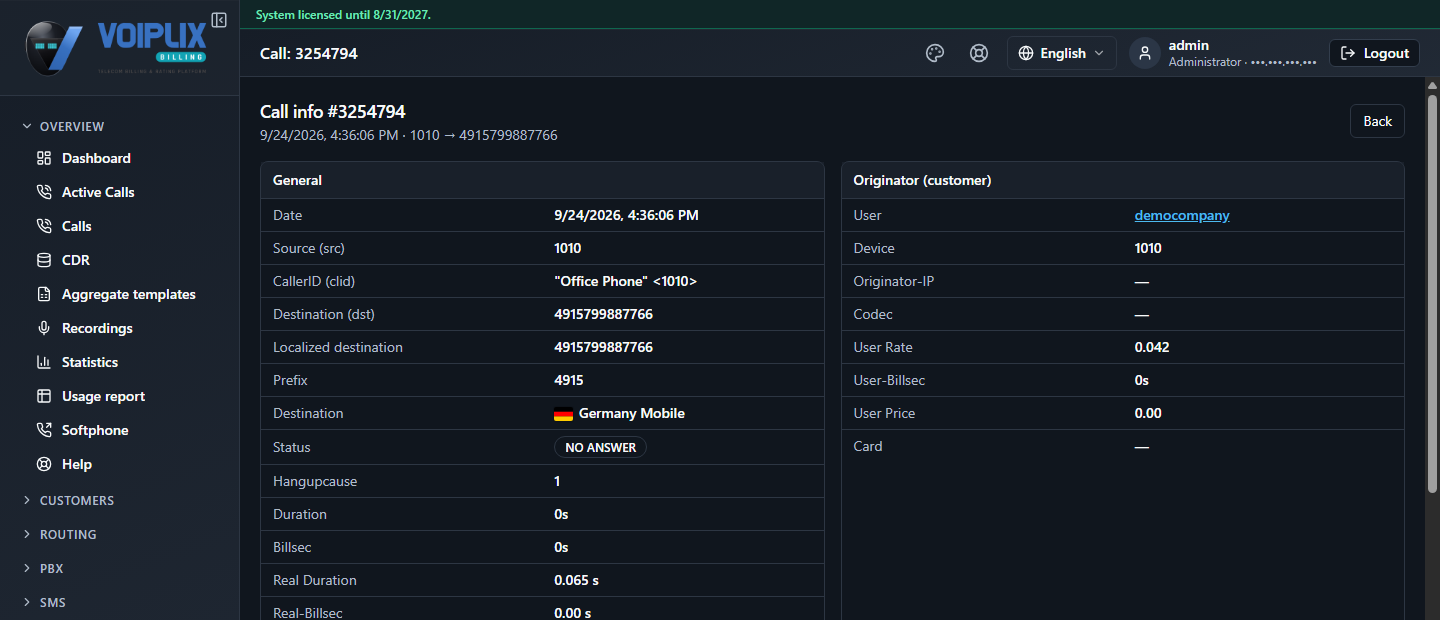Open the support lifebuoy icon in header
1440x620 pixels.
[979, 53]
